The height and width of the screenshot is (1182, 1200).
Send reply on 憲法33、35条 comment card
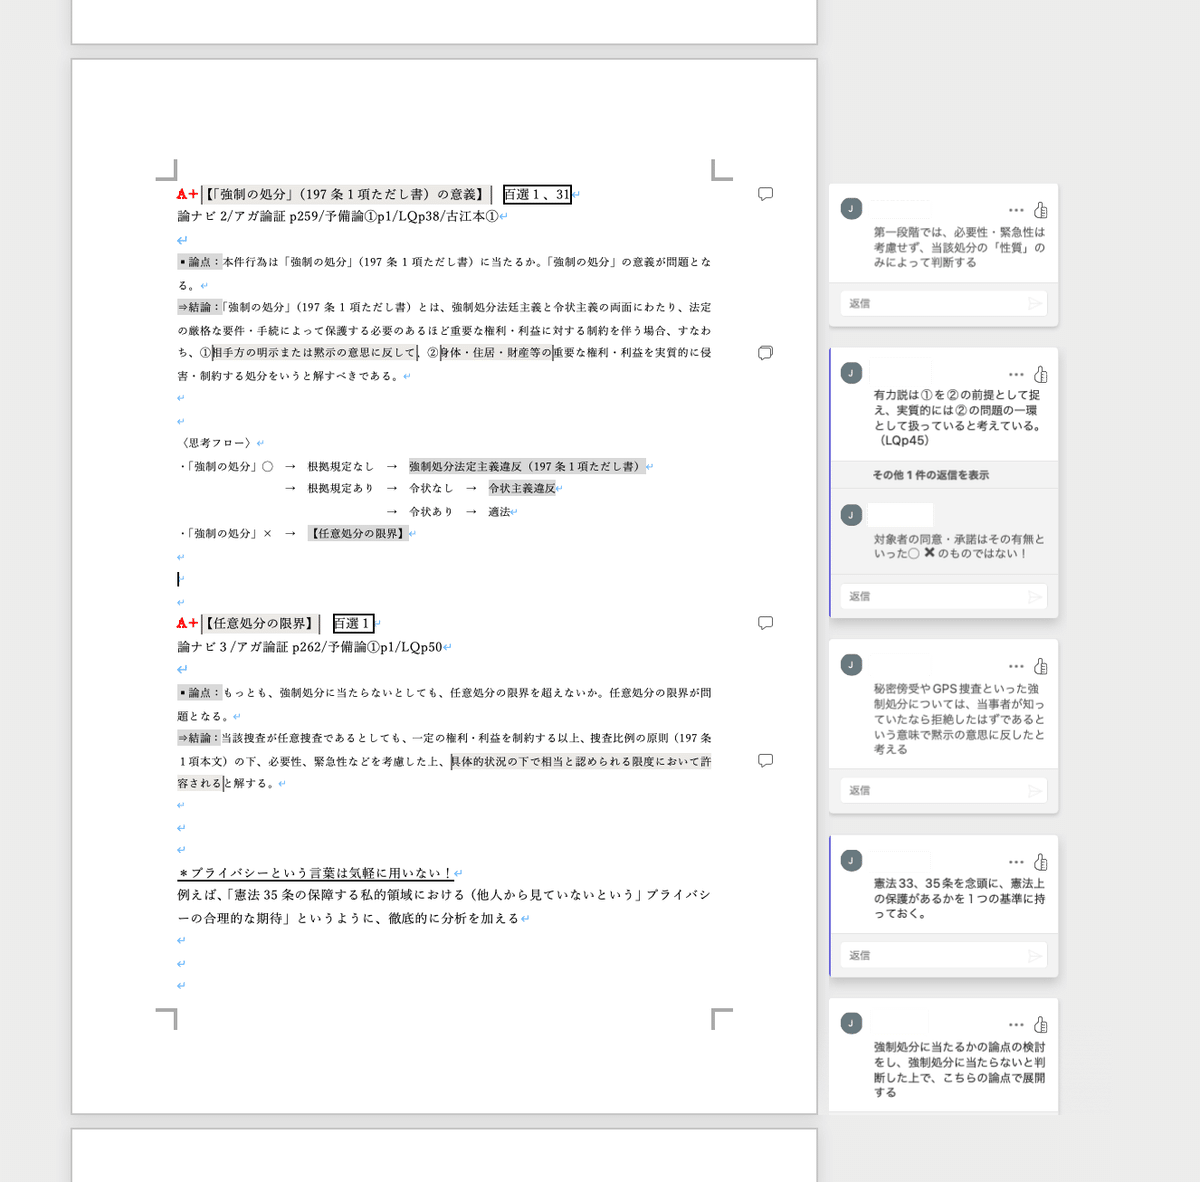coord(1035,956)
